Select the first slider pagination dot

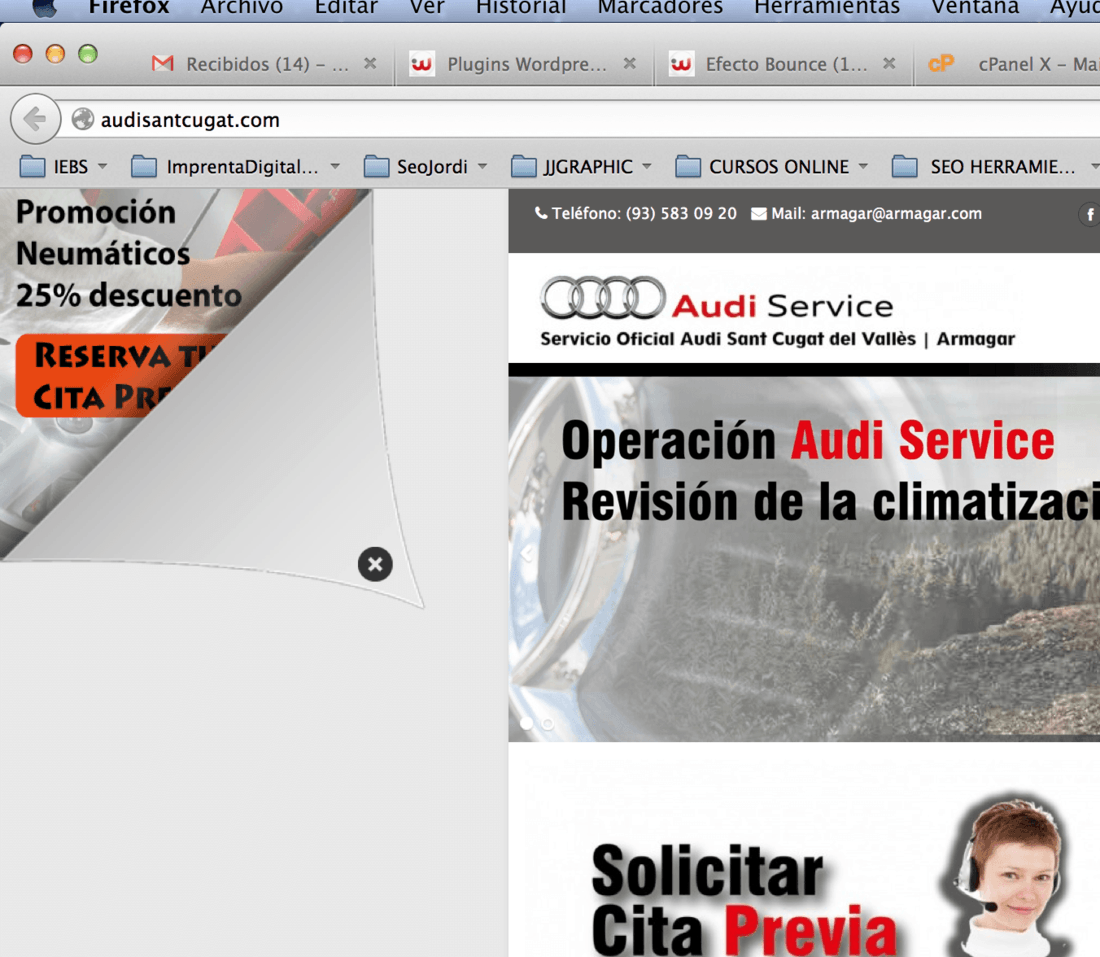[x=526, y=723]
